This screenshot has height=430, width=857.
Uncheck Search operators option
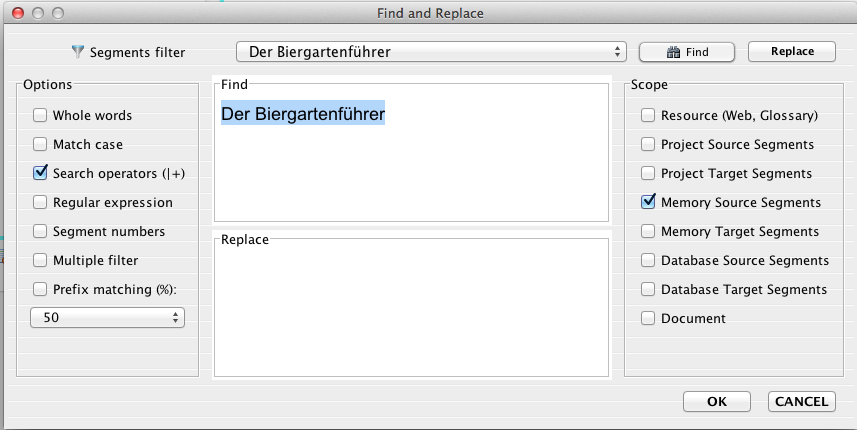[41, 173]
